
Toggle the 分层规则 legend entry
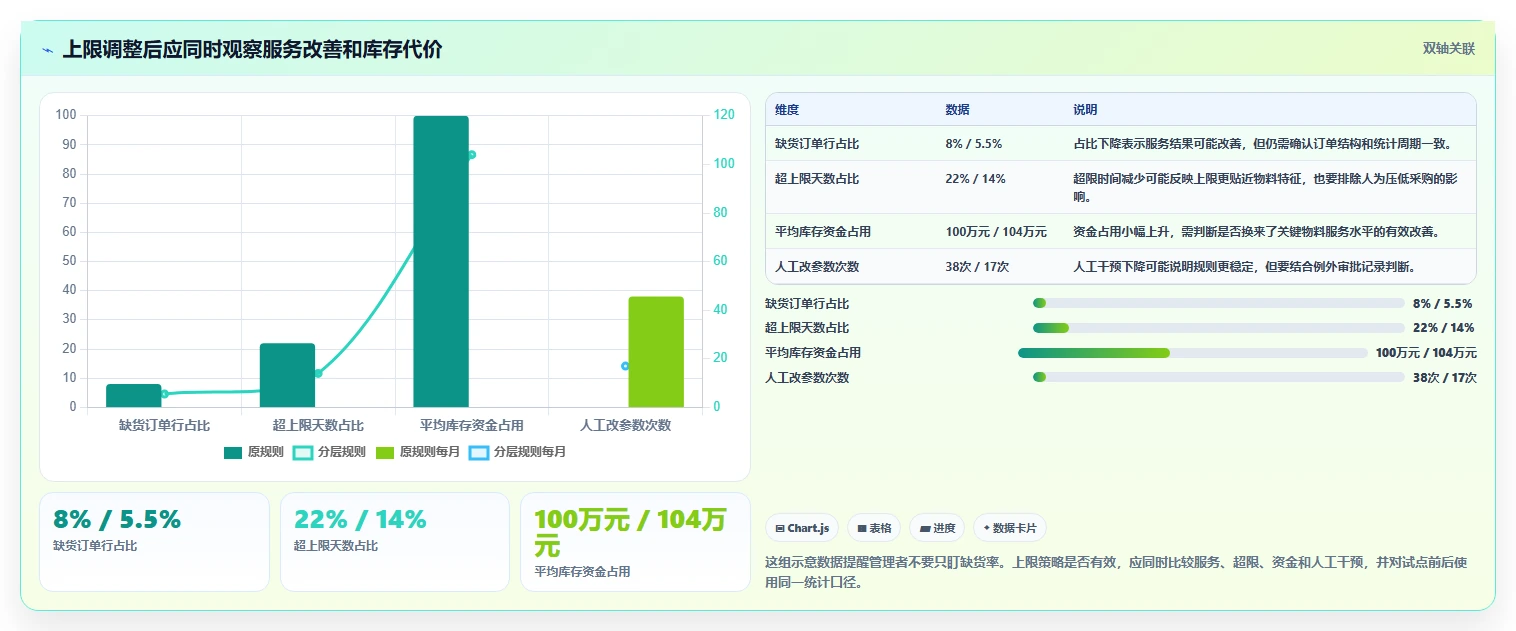pos(329,452)
